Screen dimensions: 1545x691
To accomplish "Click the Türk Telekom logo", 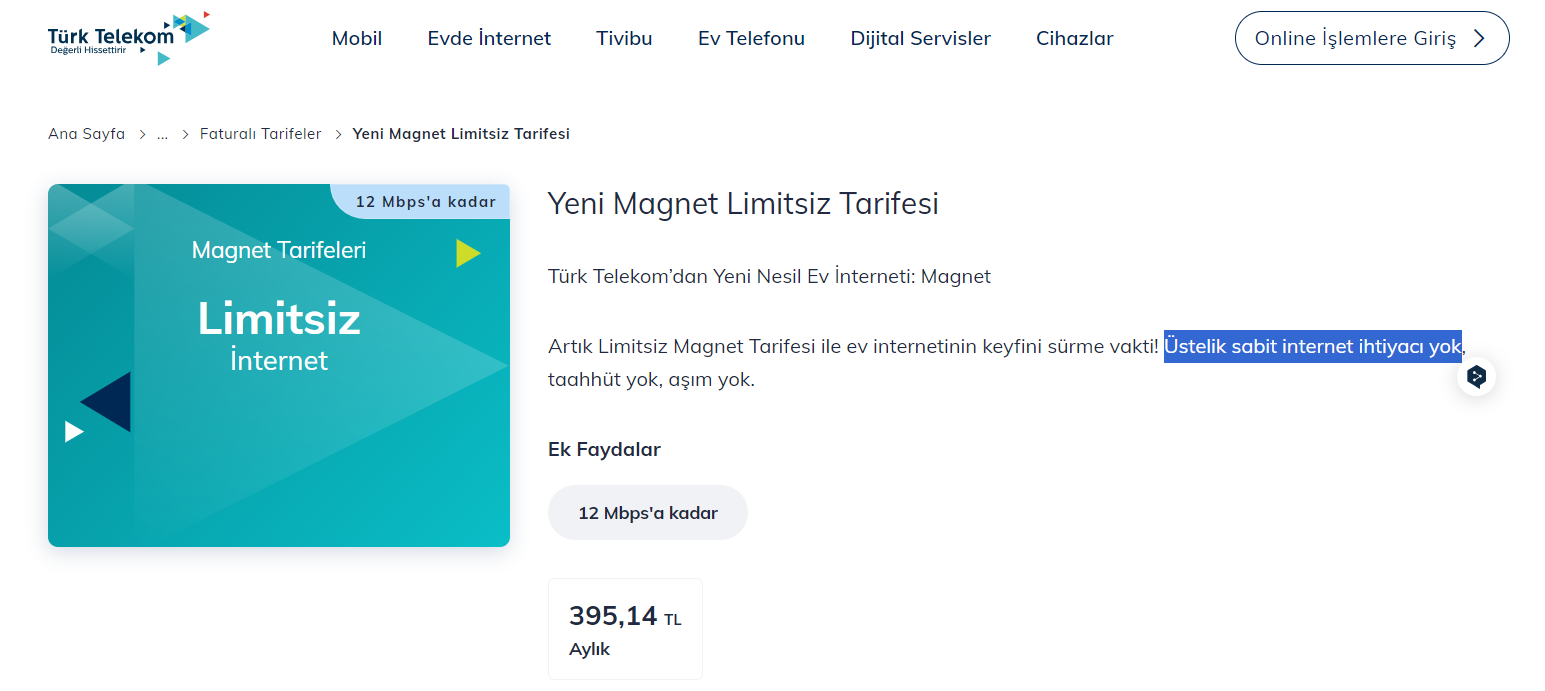I will 128,38.
